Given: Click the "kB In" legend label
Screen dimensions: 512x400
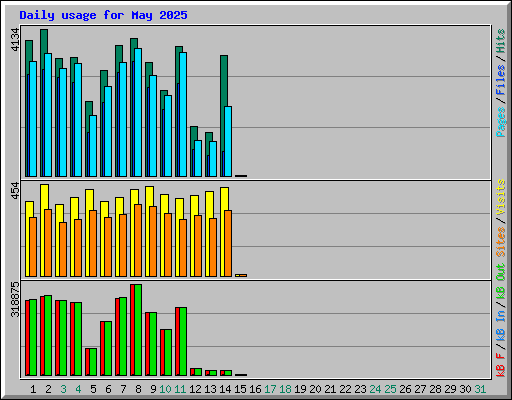Looking at the screenshot, I should click(501, 325).
